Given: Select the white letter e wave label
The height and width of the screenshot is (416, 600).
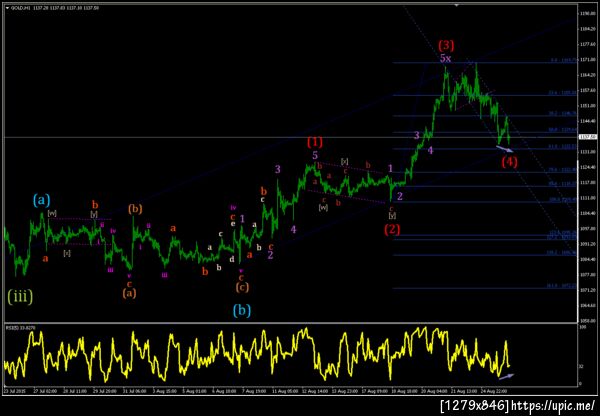Looking at the screenshot, I should [232, 223].
